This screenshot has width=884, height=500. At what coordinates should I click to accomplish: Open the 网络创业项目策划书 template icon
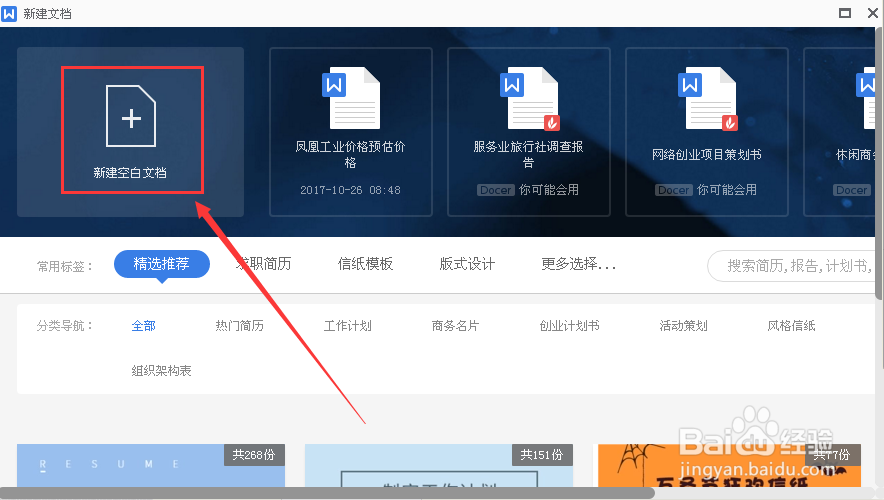(x=707, y=98)
